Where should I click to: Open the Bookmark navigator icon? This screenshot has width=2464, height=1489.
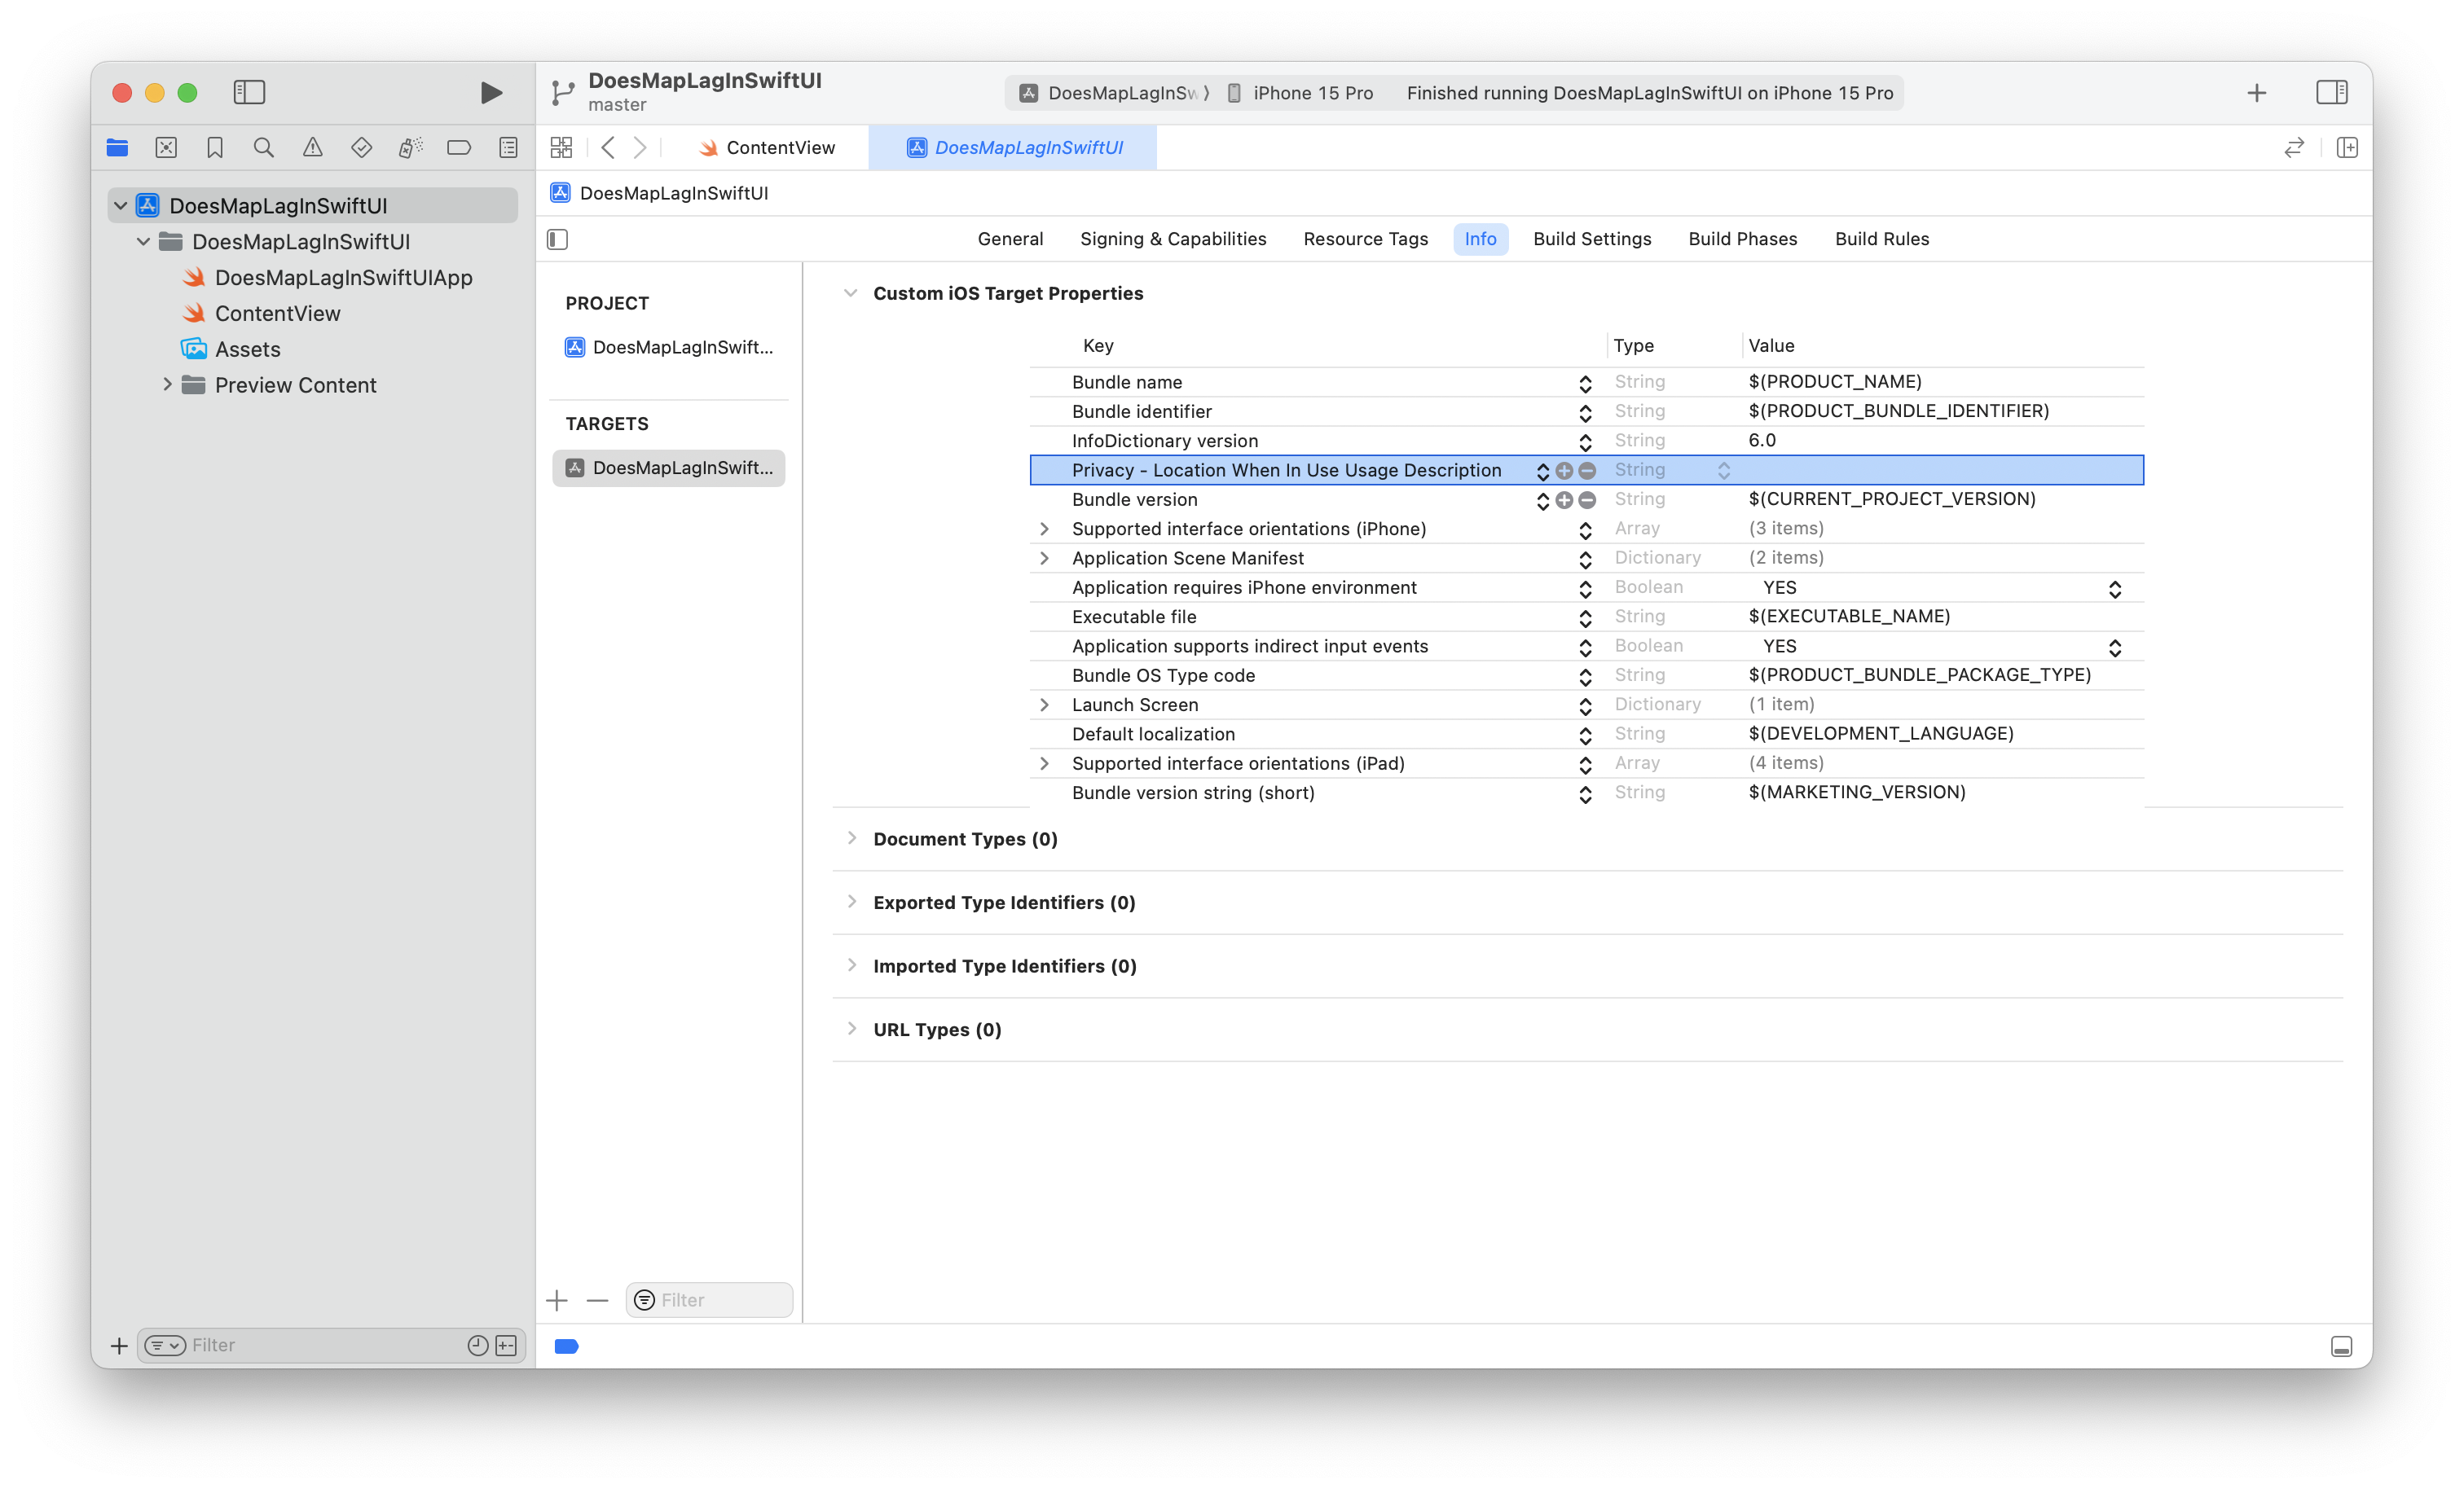coord(214,148)
